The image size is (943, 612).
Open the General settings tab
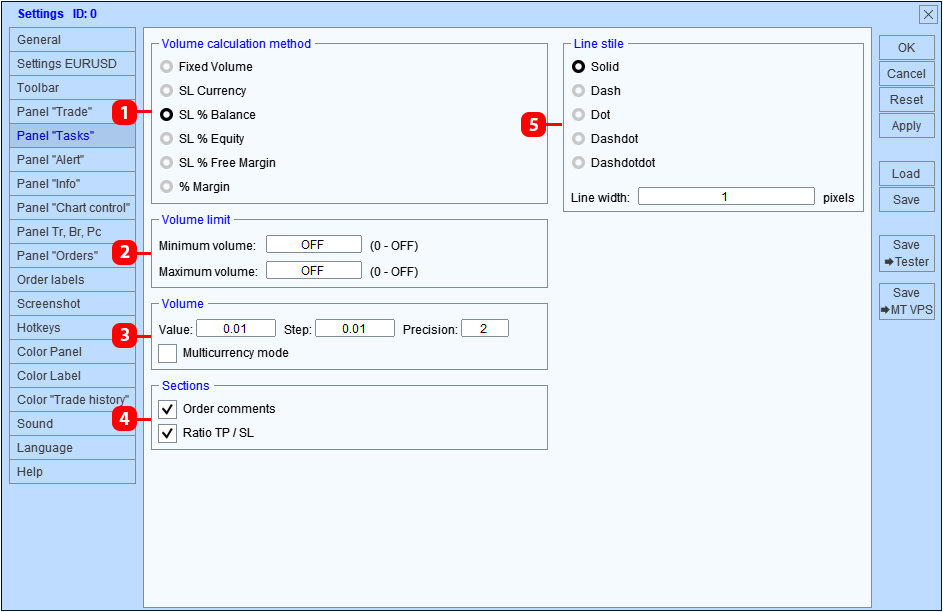(x=72, y=40)
